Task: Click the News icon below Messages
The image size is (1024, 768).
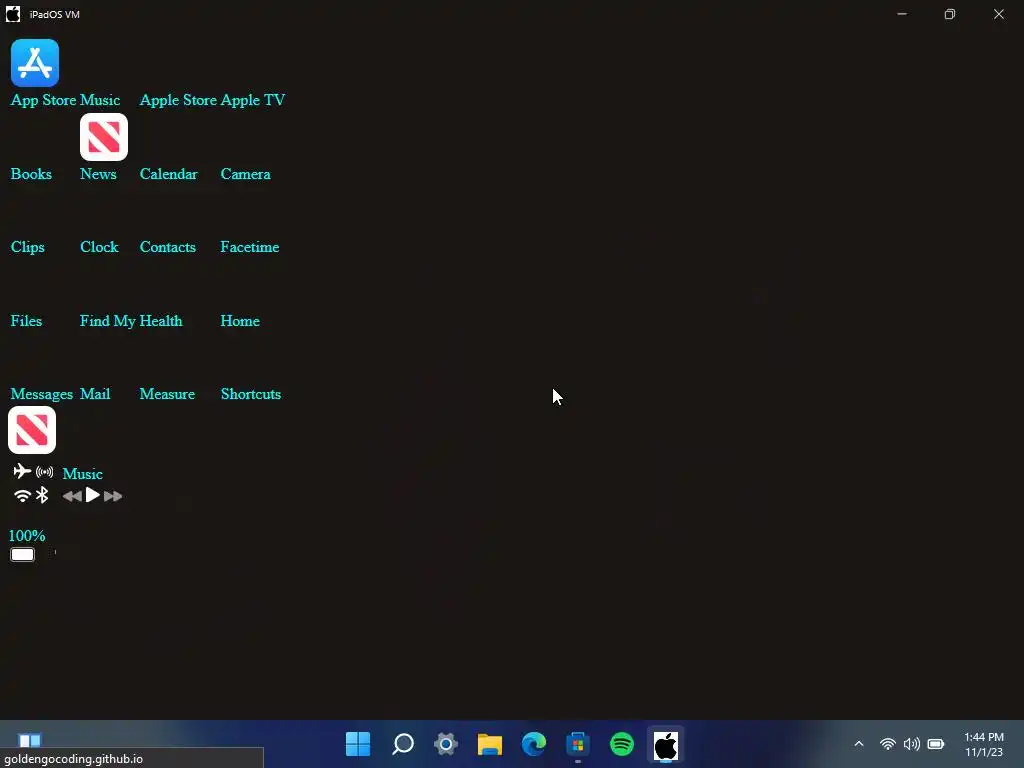Action: (32, 430)
